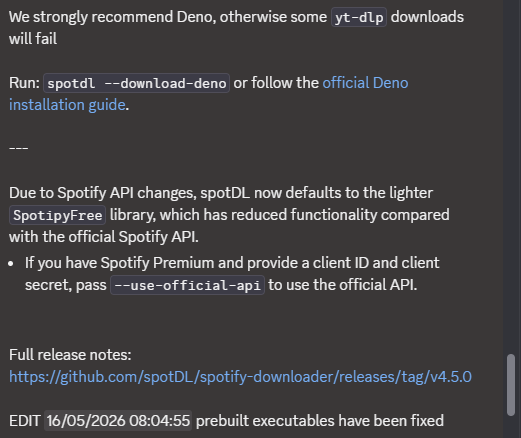521x438 pixels.
Task: Open the official Deno link
Action: [x=365, y=83]
